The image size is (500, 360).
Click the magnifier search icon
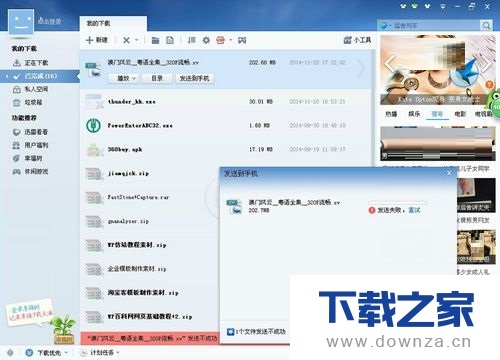(486, 25)
